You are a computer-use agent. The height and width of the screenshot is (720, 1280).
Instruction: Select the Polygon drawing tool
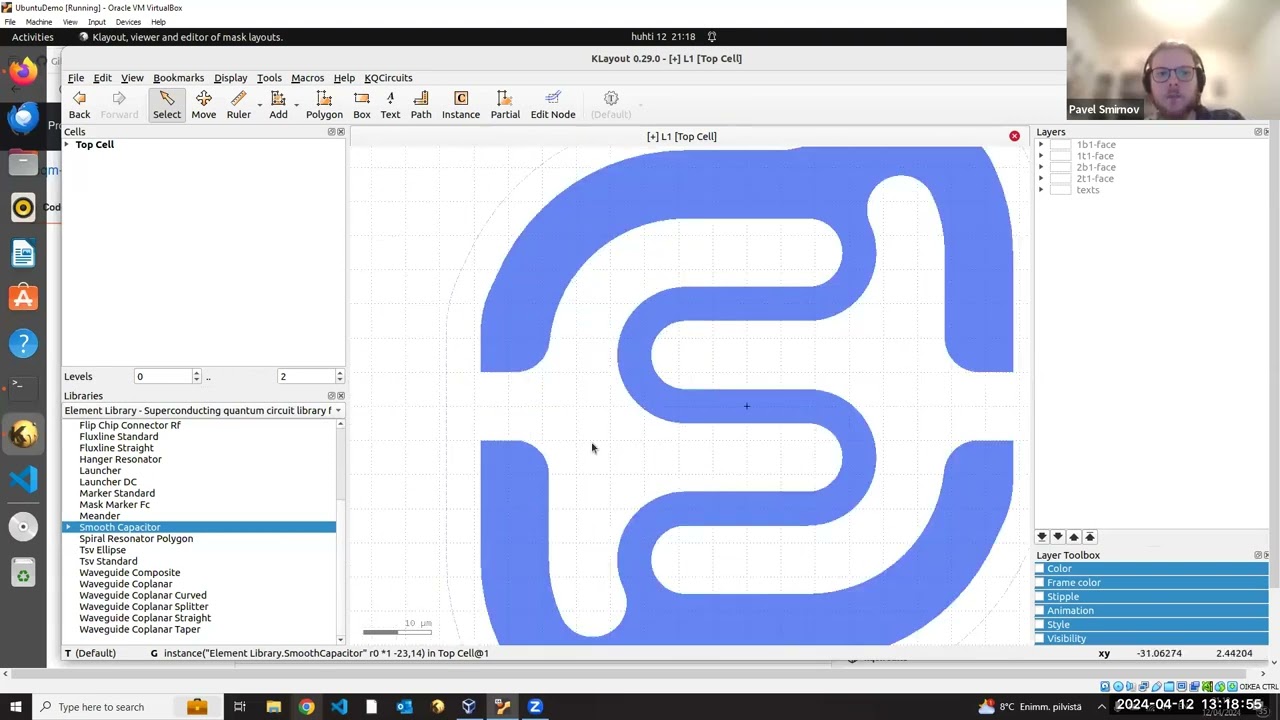(324, 104)
